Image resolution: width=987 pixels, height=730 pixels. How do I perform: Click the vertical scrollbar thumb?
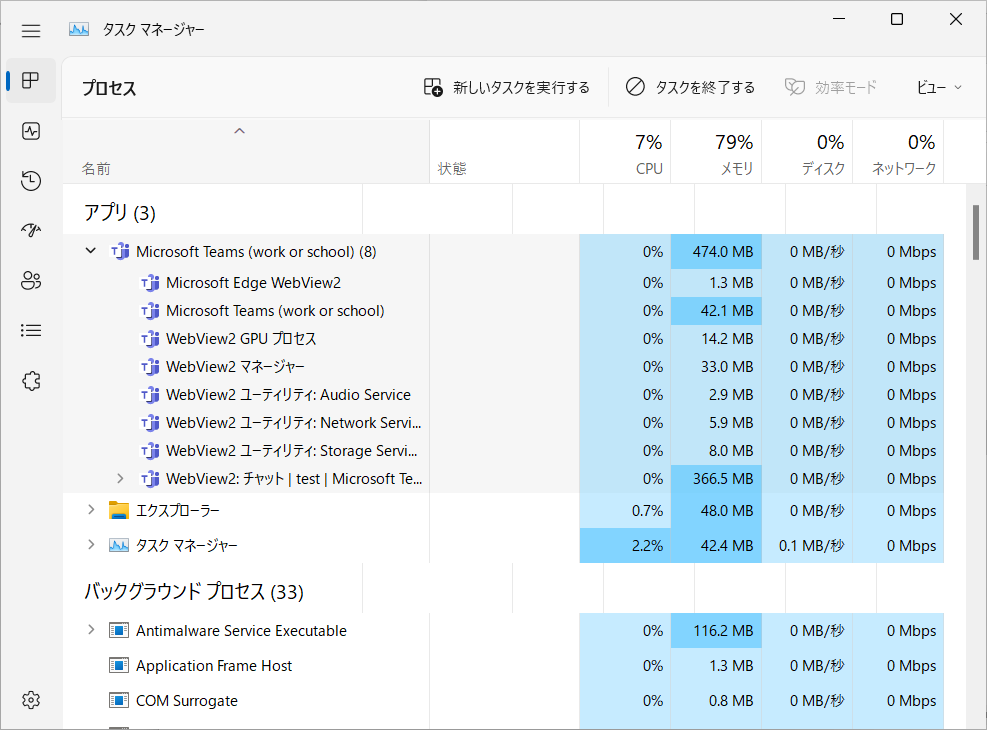pos(976,232)
